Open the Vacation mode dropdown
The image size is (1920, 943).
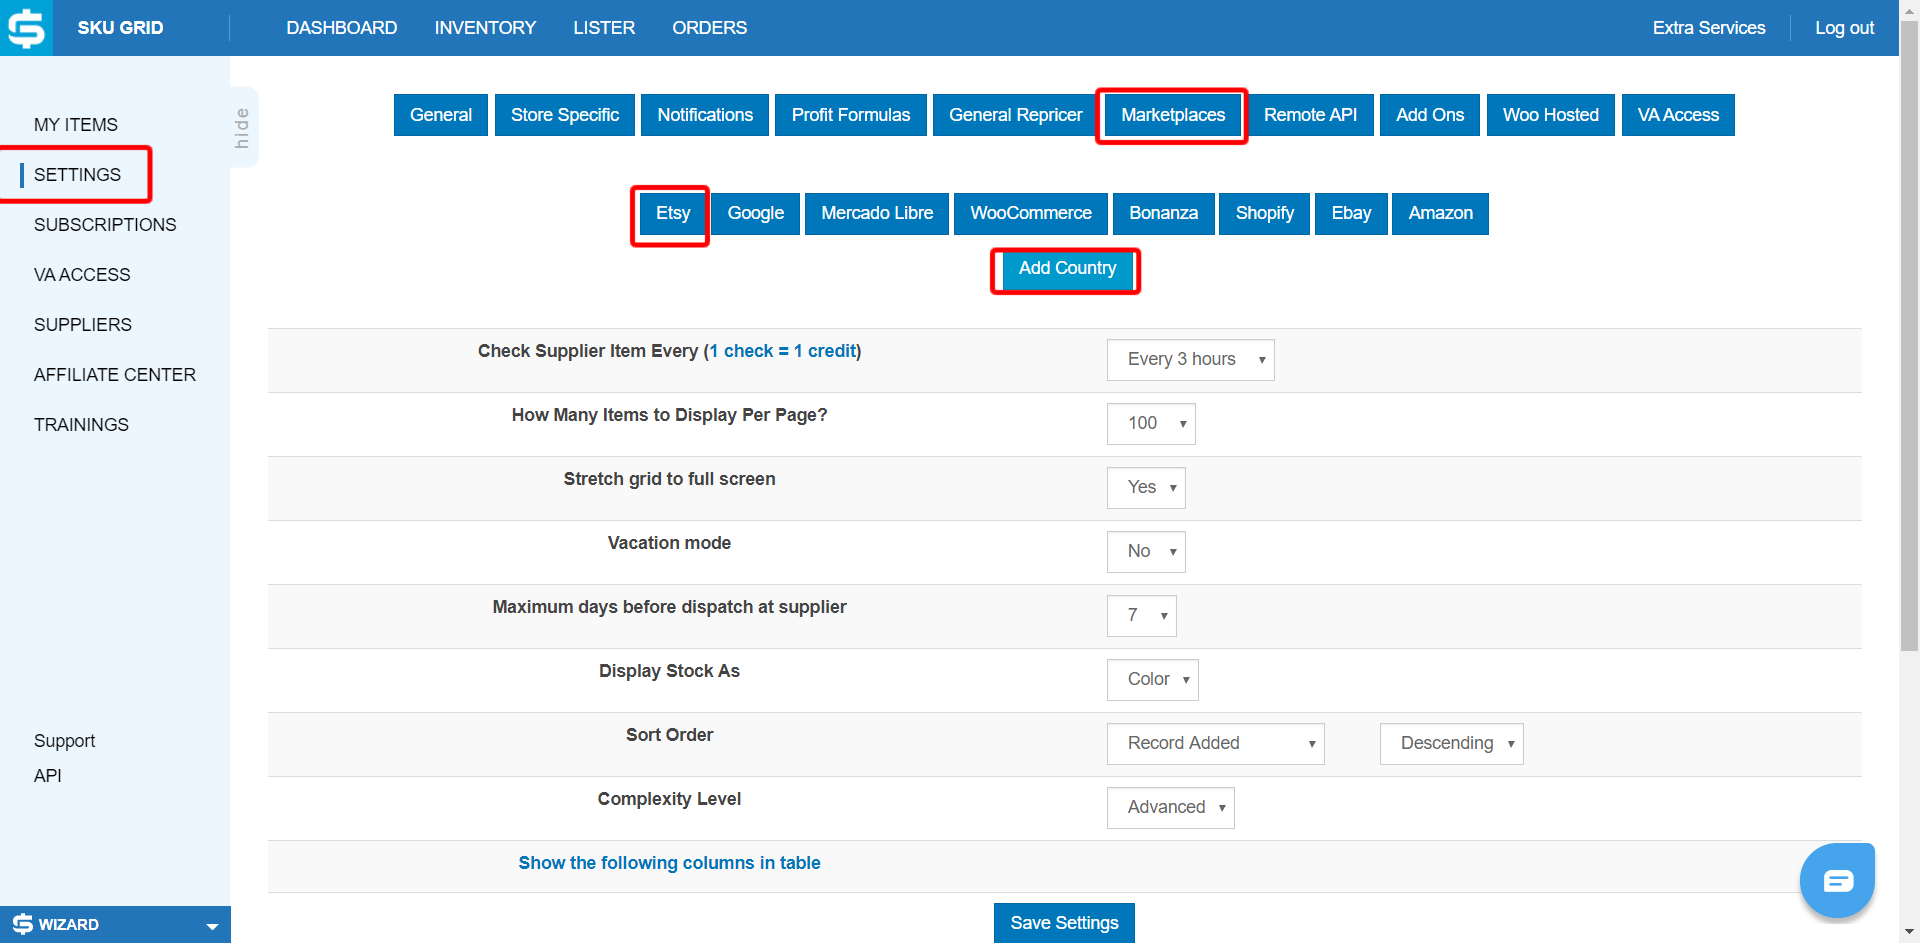pos(1146,552)
